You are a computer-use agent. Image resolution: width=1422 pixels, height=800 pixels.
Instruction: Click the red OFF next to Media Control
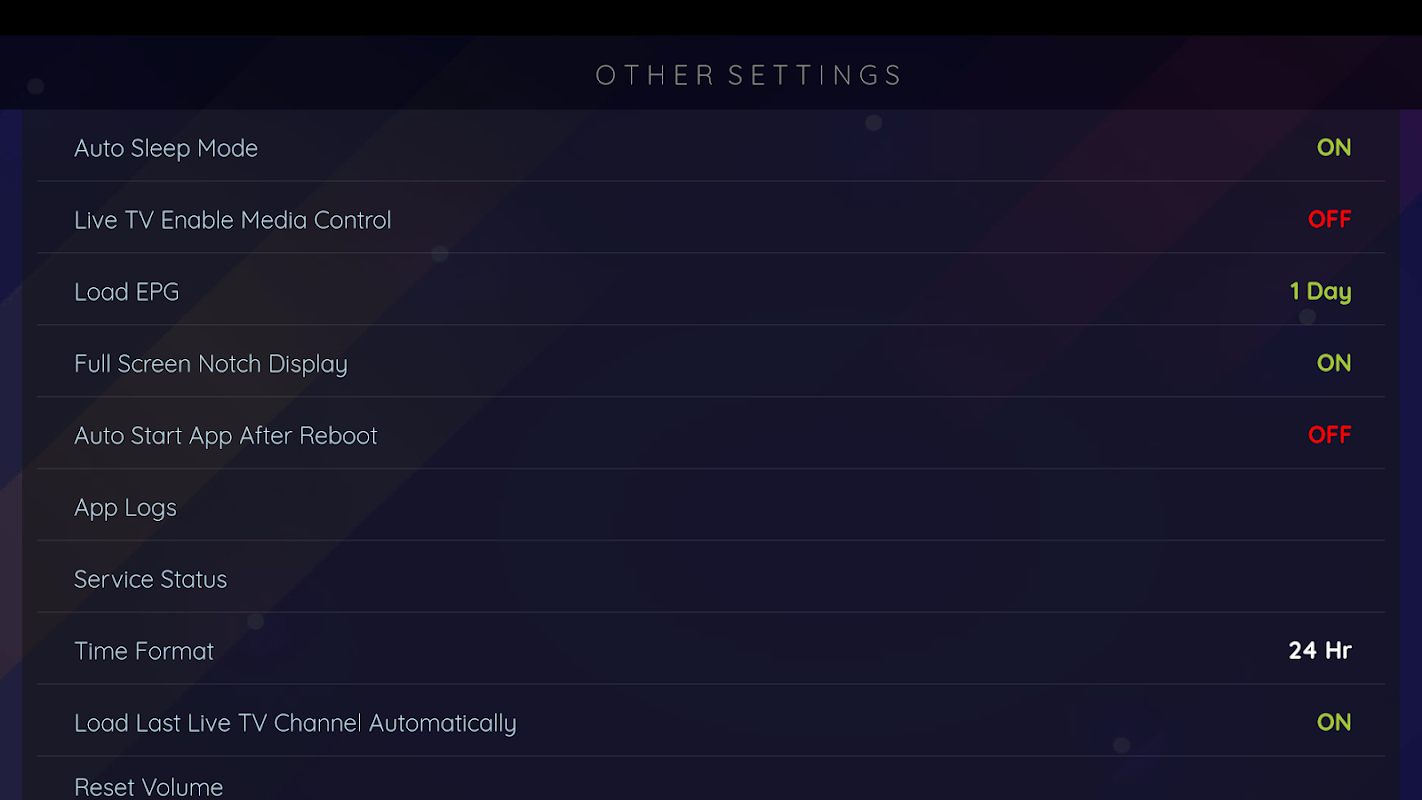click(1329, 219)
